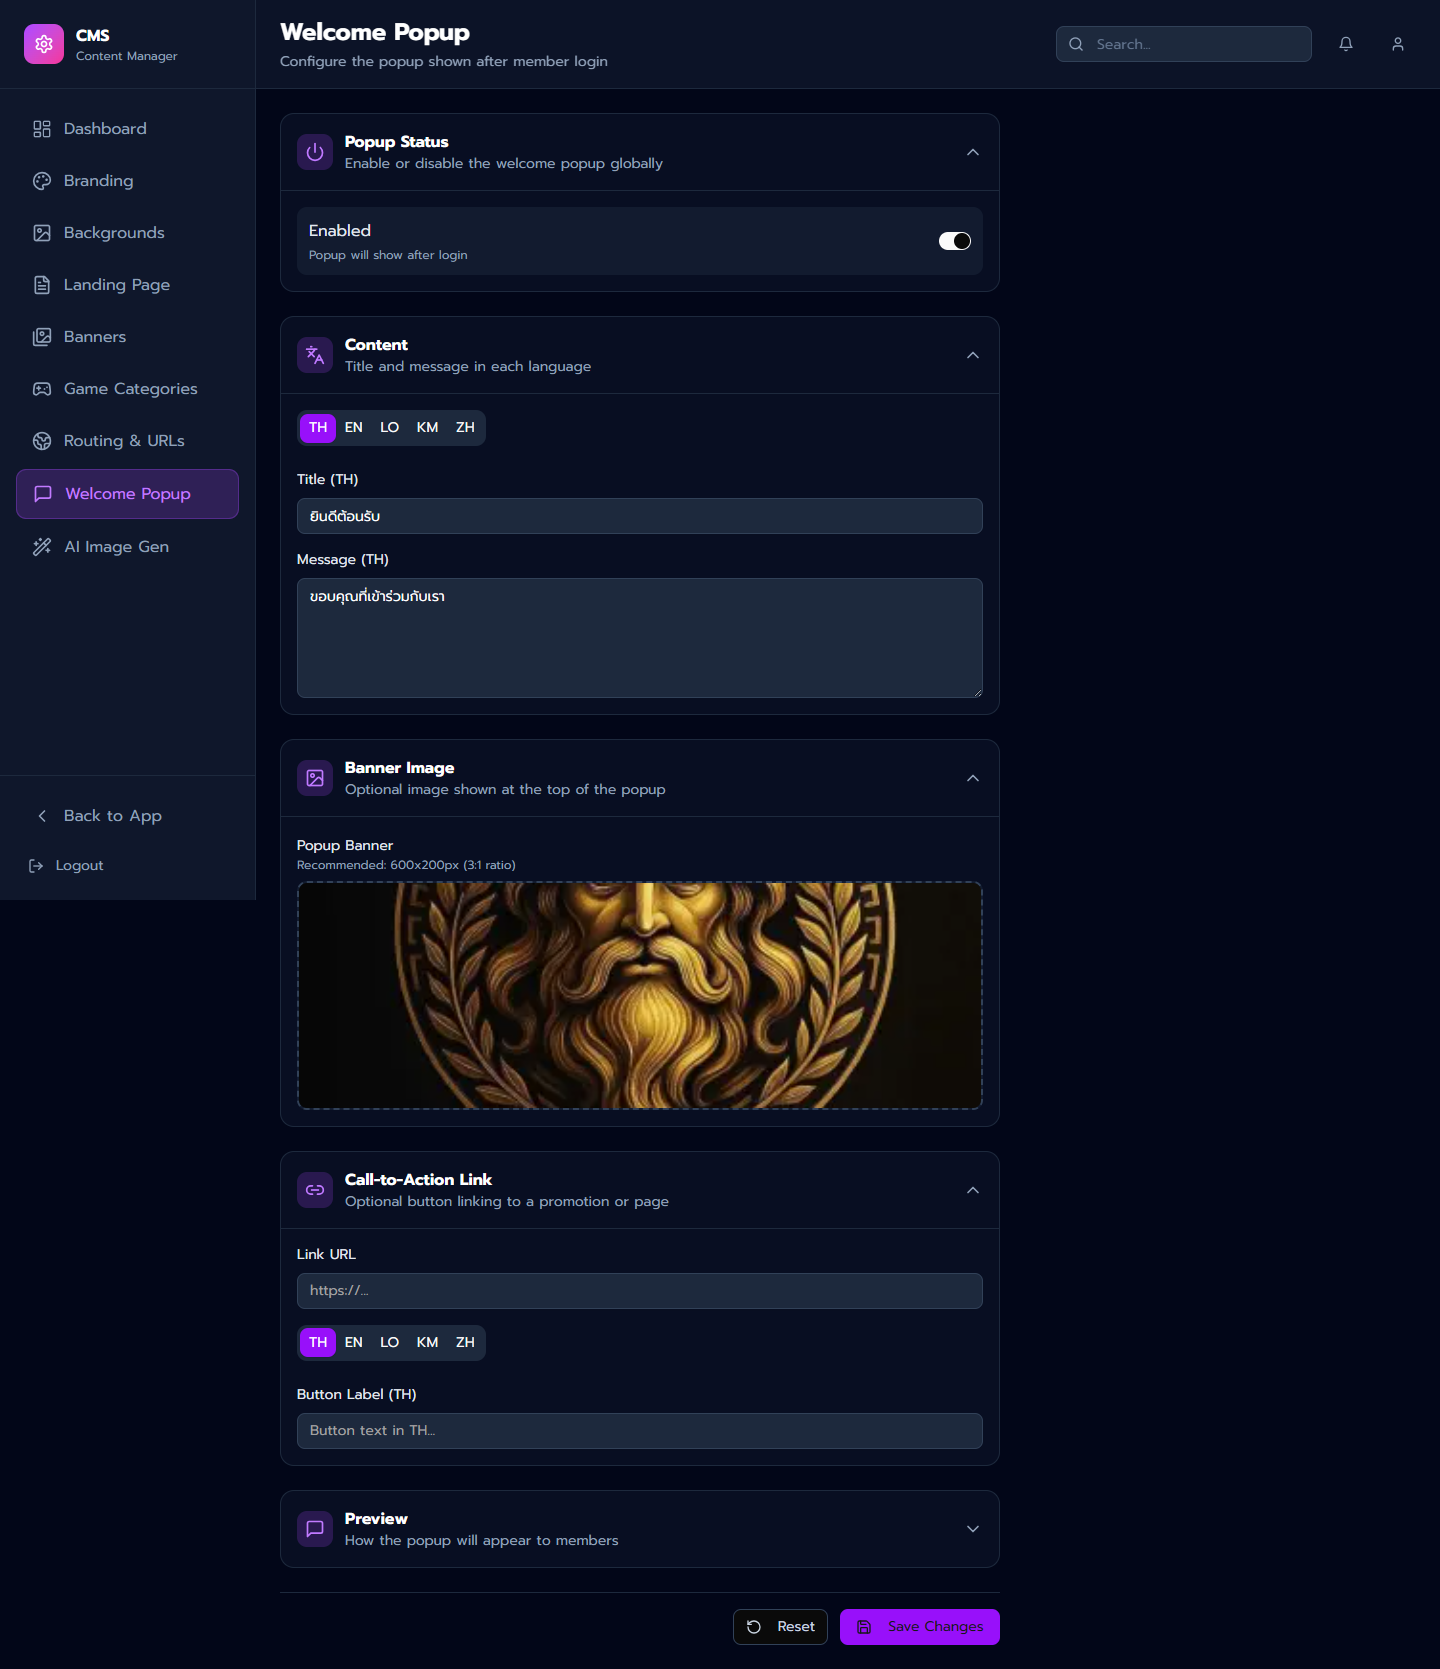Image resolution: width=1440 pixels, height=1669 pixels.
Task: Click Back to App link
Action: pyautogui.click(x=128, y=816)
